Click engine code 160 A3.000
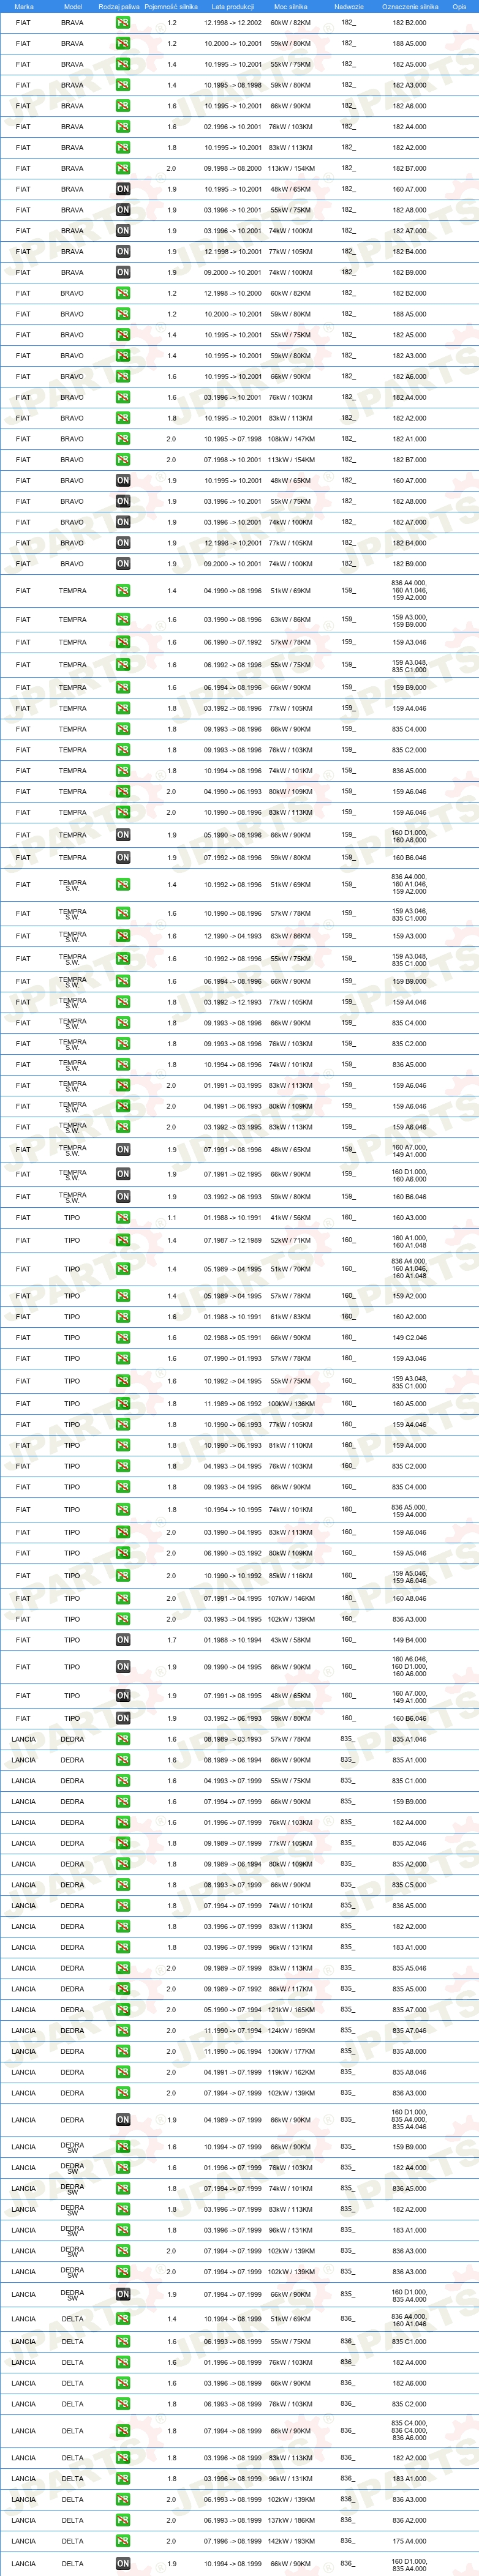This screenshot has width=479, height=2576. (x=409, y=1218)
